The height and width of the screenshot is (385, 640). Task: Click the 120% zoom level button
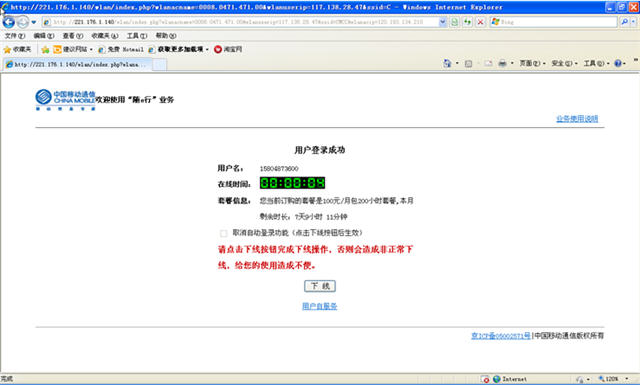(x=608, y=379)
